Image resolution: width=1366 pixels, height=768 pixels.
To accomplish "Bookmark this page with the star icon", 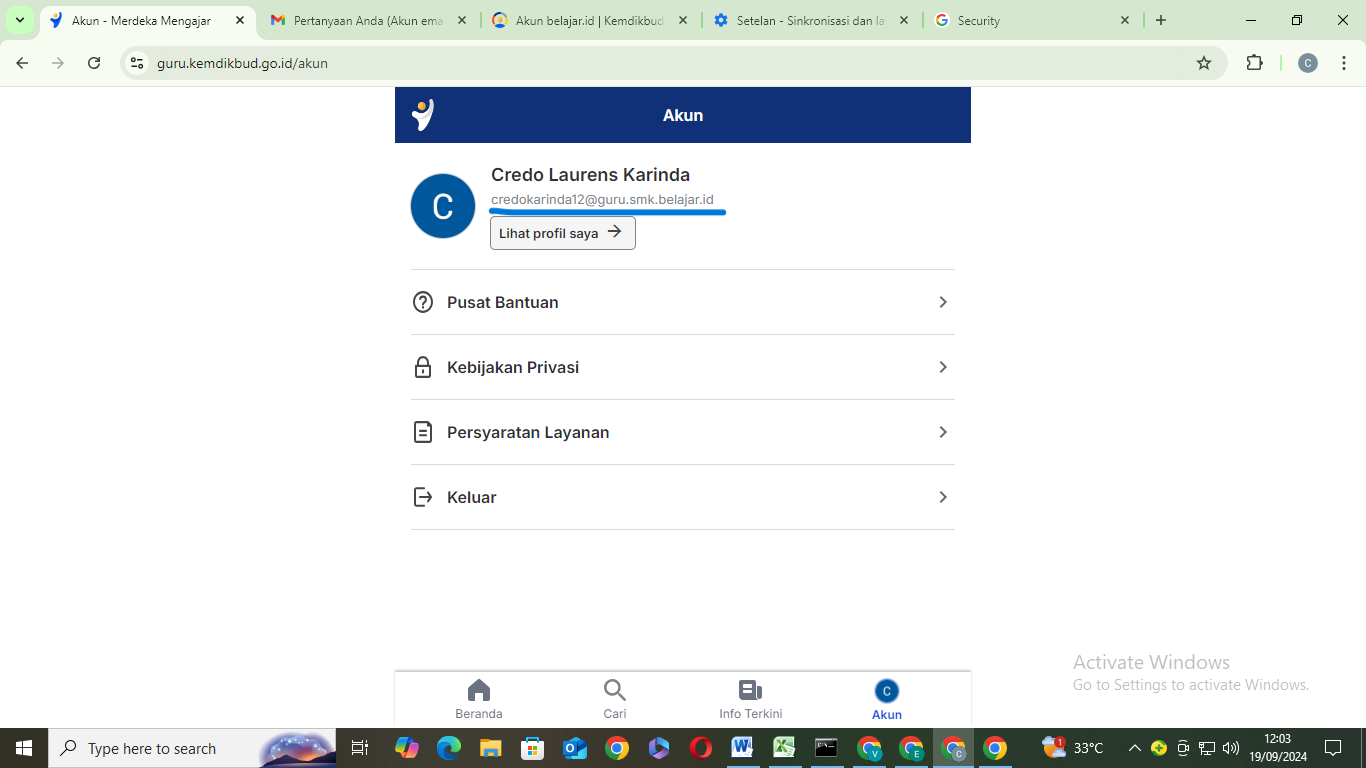I will click(x=1204, y=63).
